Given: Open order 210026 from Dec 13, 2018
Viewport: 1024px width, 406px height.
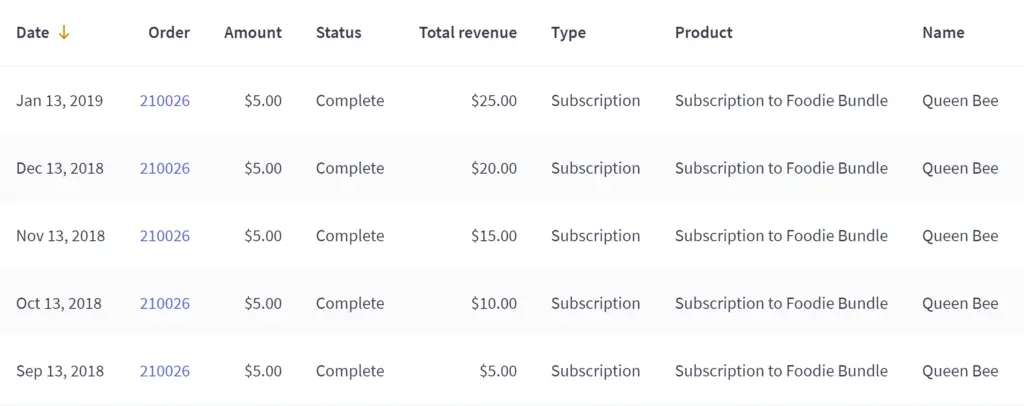Looking at the screenshot, I should pos(165,168).
